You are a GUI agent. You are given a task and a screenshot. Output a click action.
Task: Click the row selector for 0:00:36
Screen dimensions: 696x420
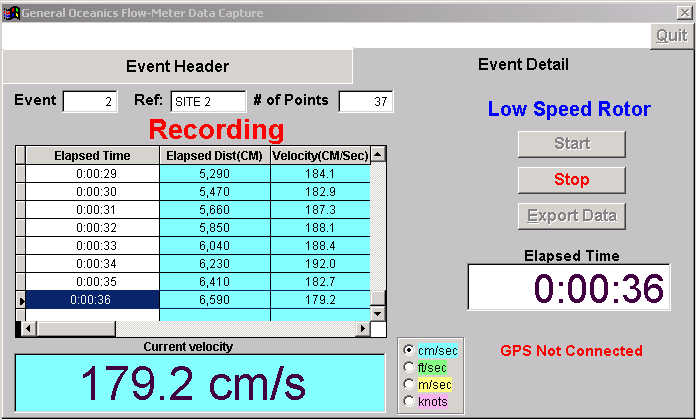click(x=20, y=299)
